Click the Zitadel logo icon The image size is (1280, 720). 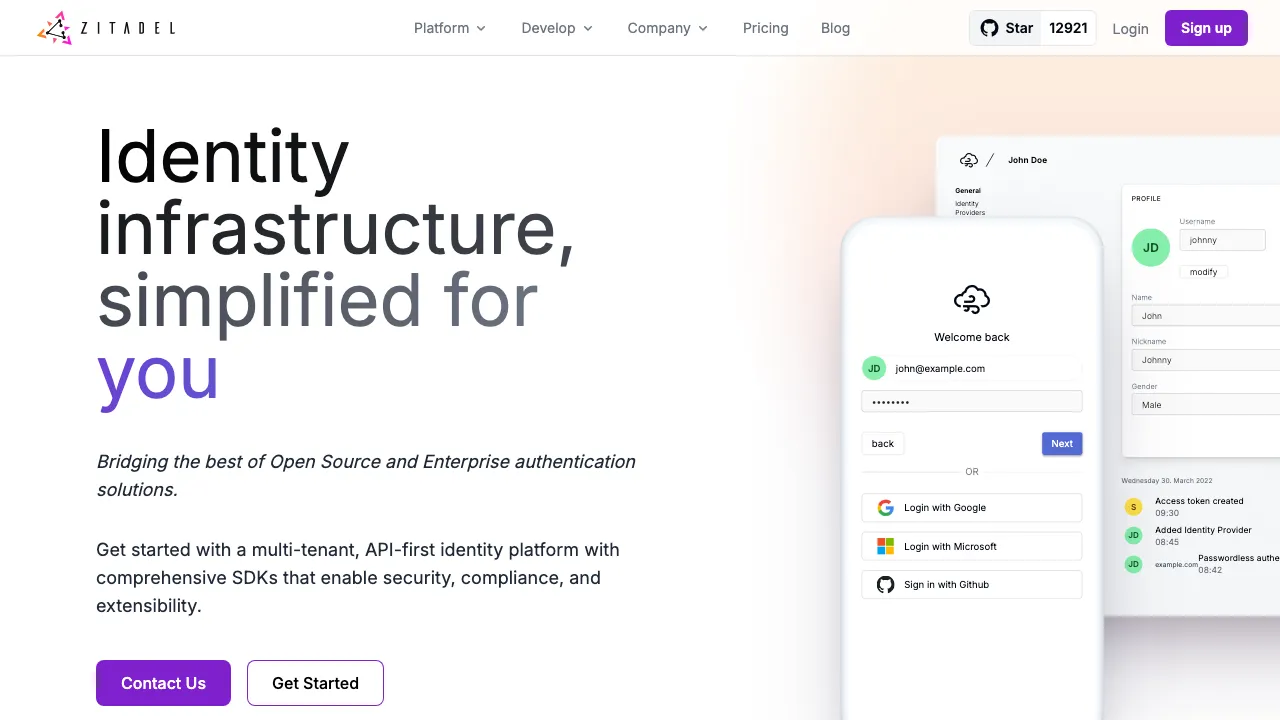55,28
